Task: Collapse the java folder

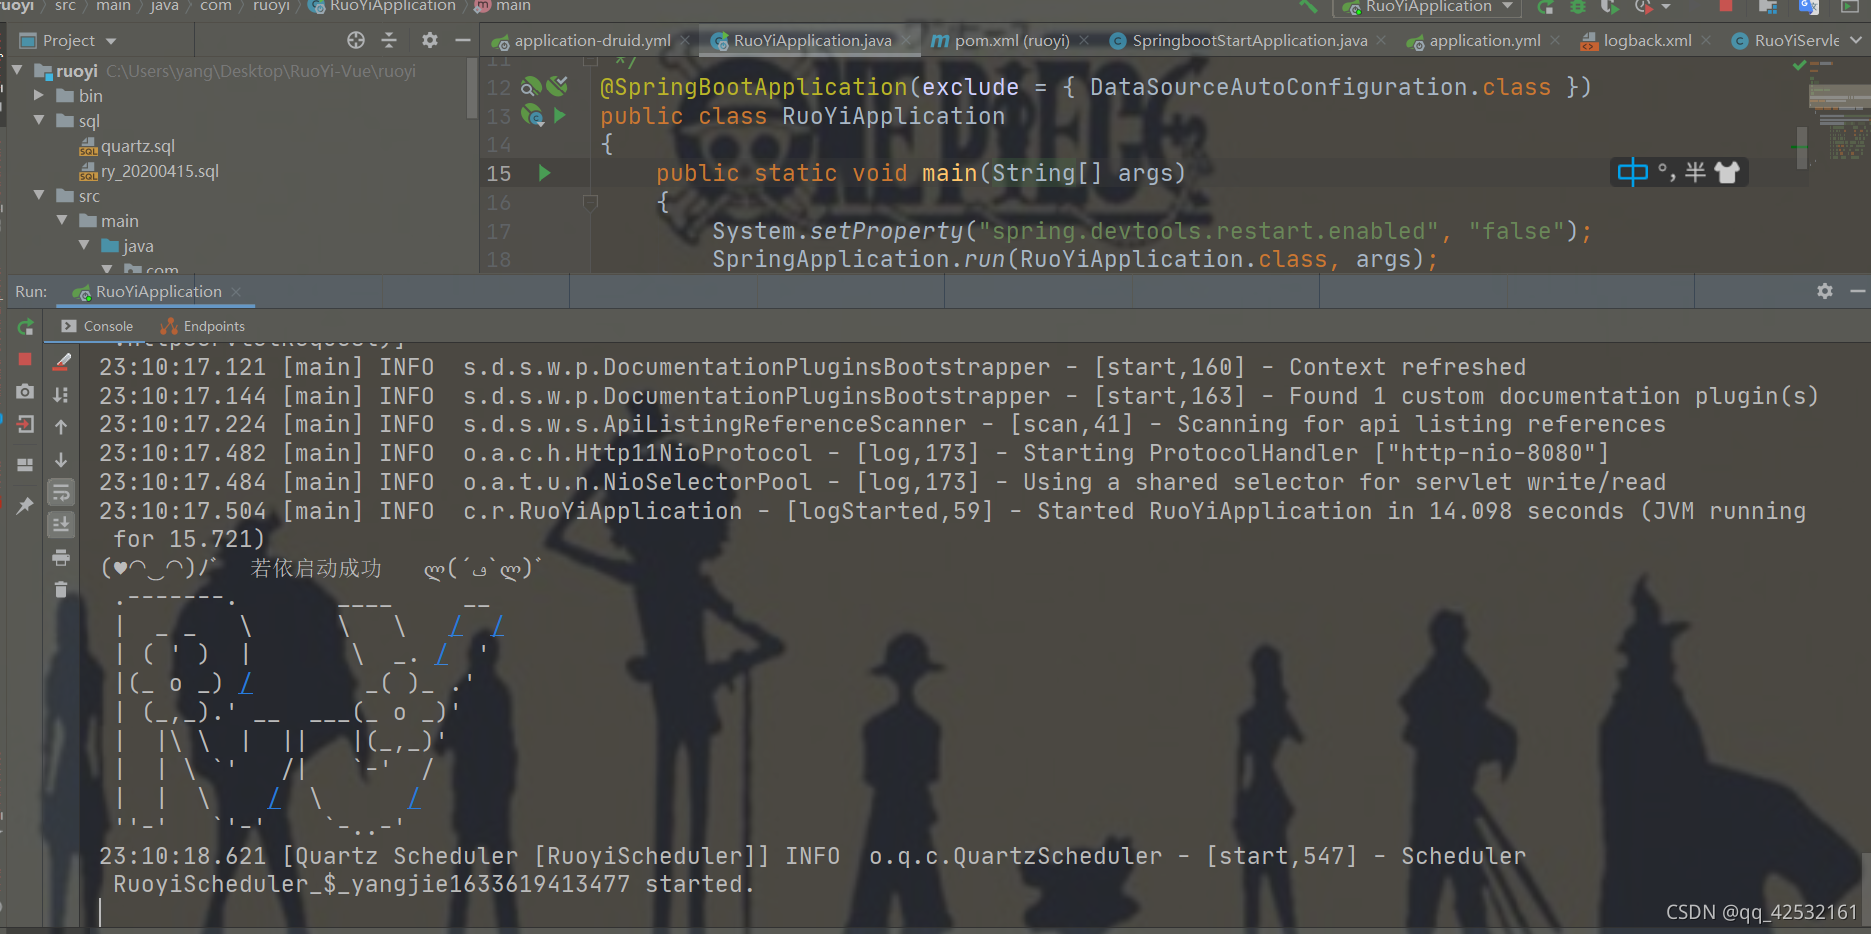Action: [x=84, y=245]
